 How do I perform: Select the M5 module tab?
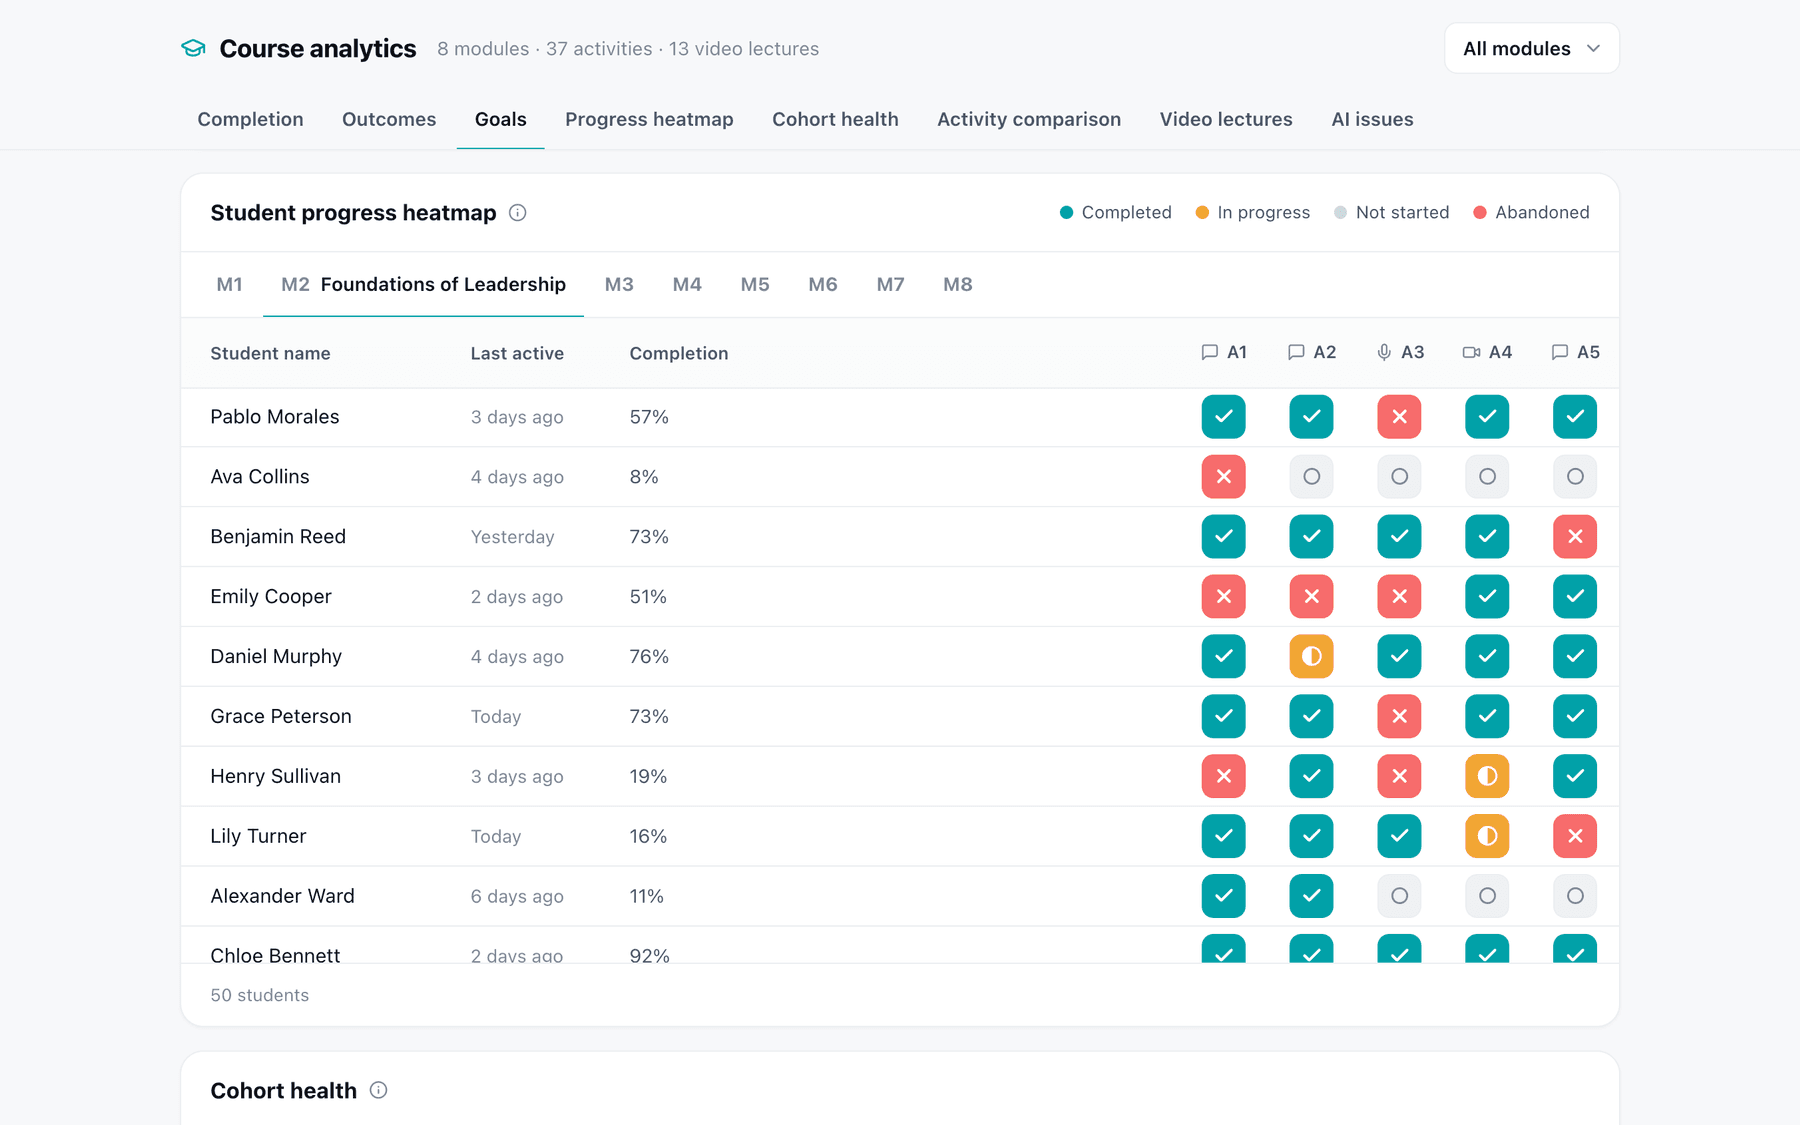[755, 284]
